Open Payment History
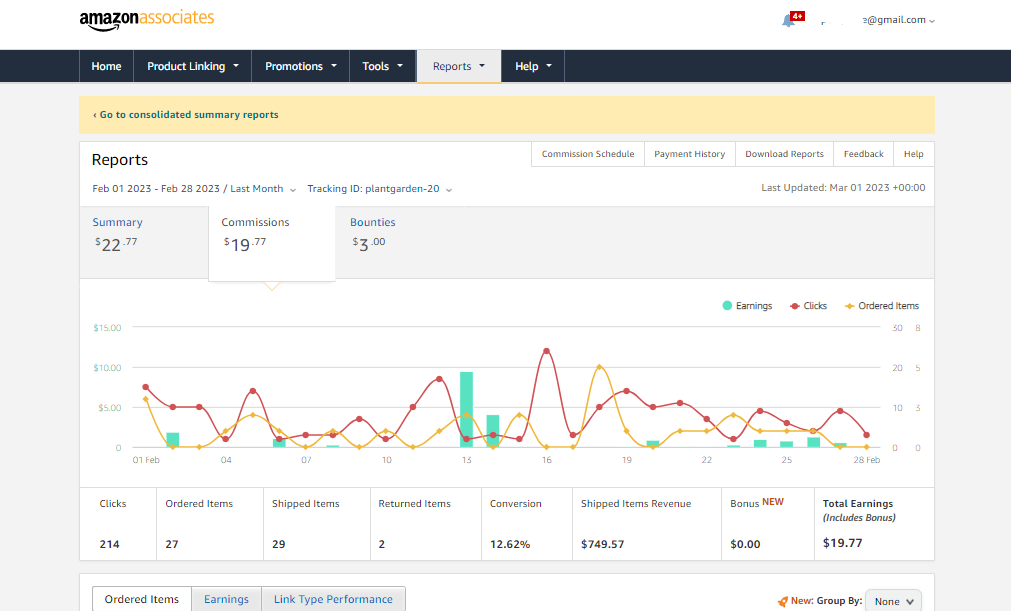 (690, 154)
